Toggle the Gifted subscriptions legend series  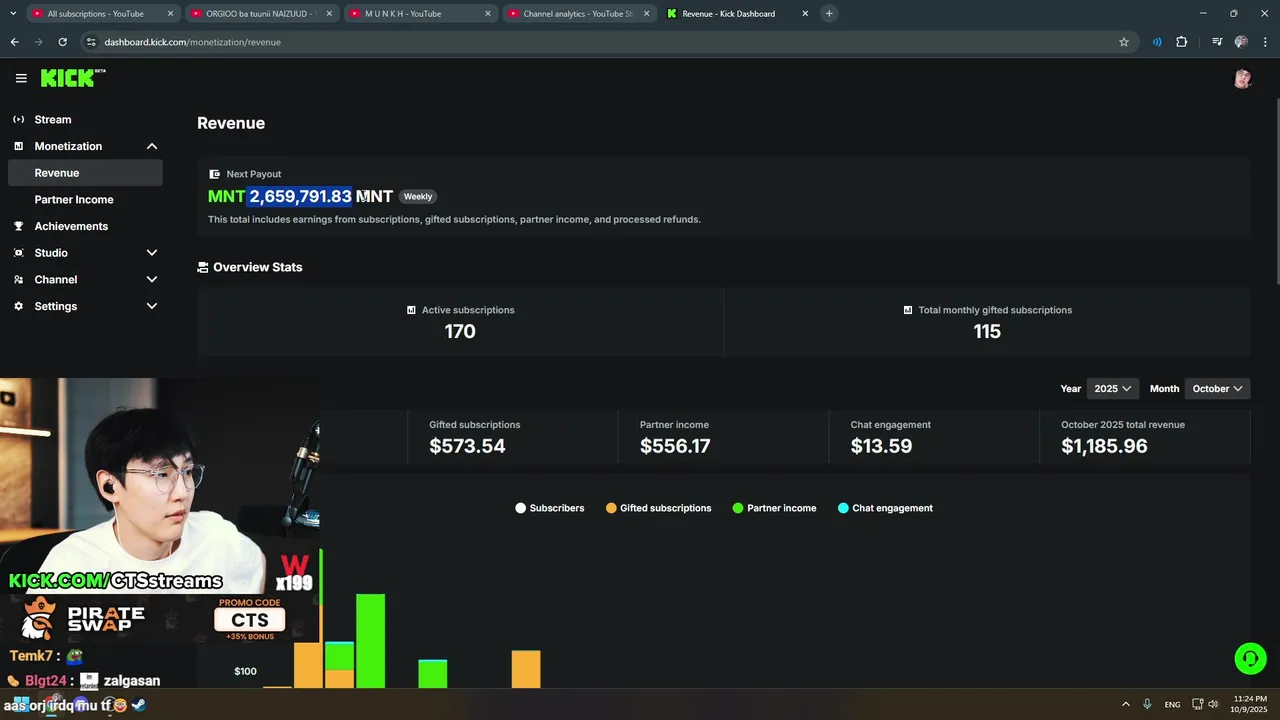click(x=659, y=508)
